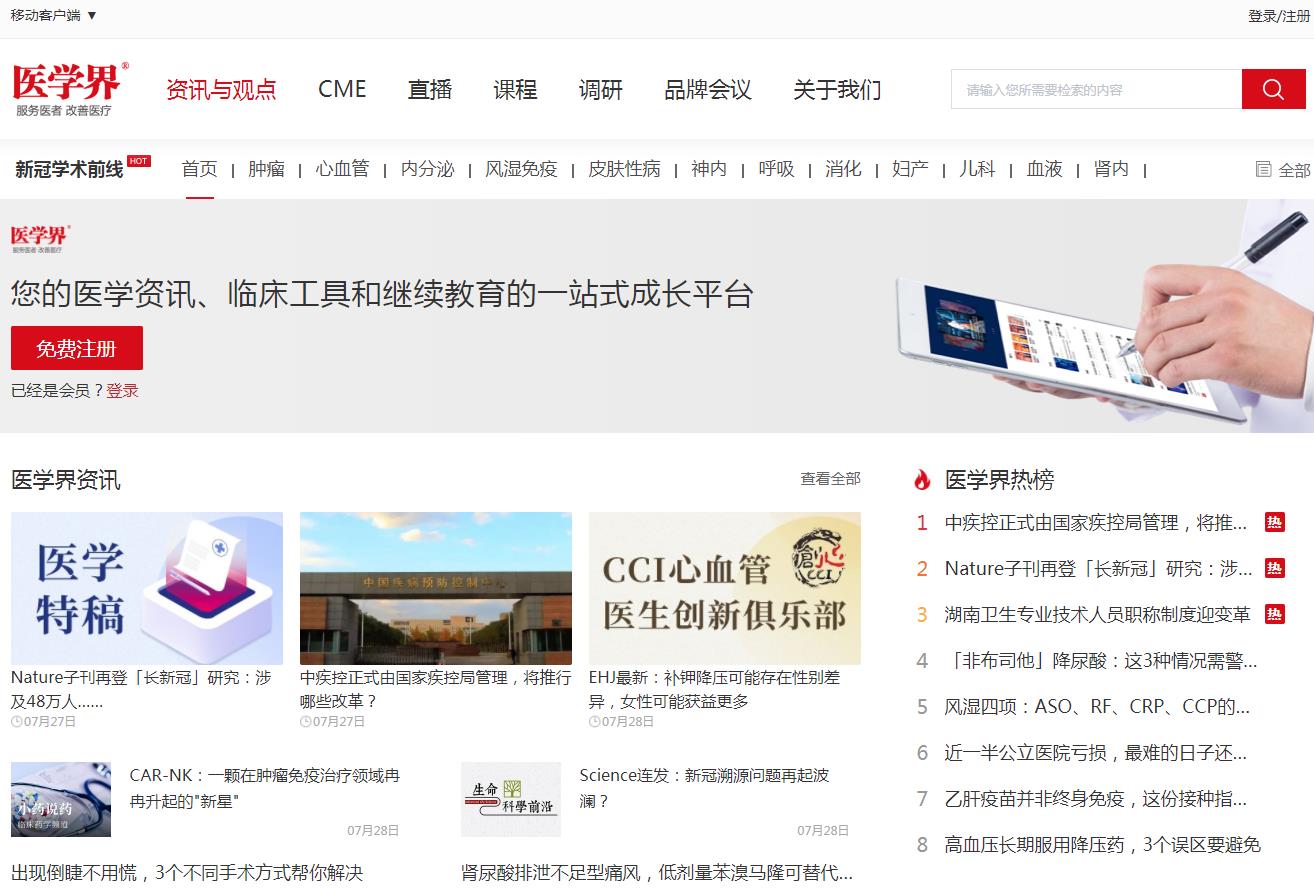The image size is (1314, 895).
Task: Select the 风湿免疫 category tab
Action: 521,169
